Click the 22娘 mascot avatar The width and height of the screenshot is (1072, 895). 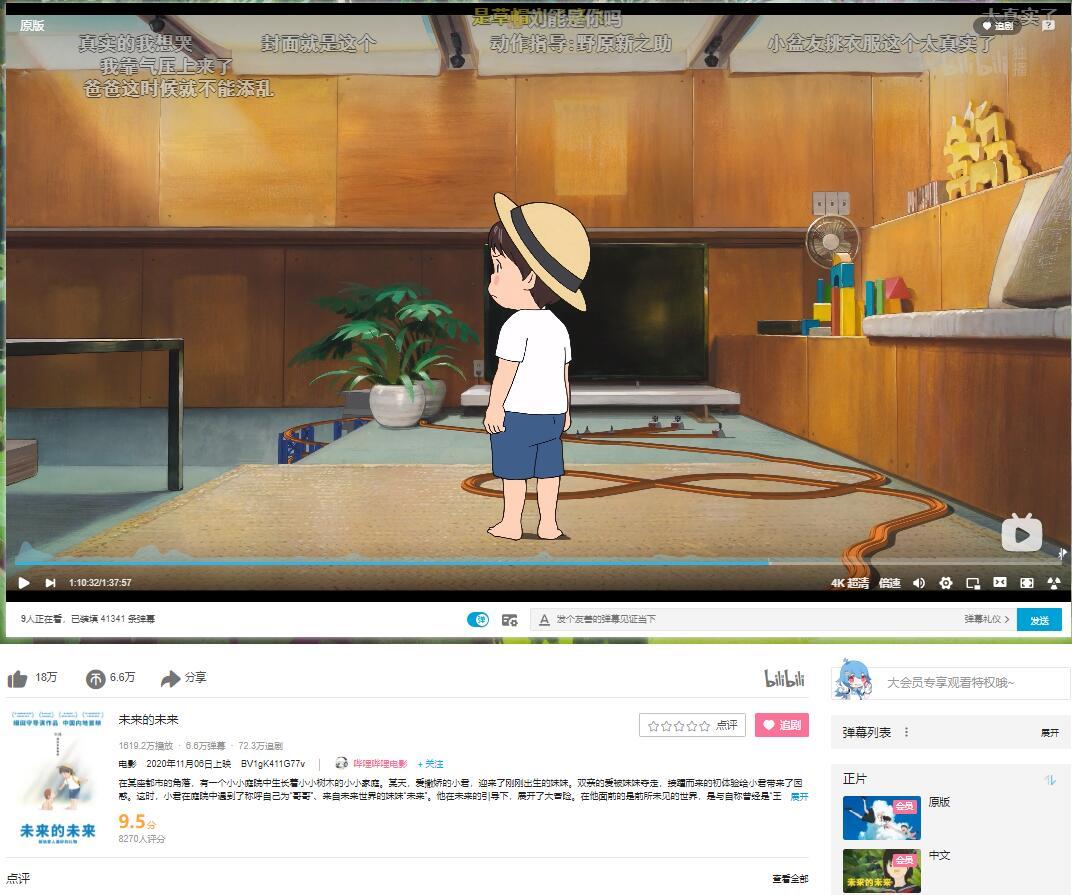click(853, 678)
